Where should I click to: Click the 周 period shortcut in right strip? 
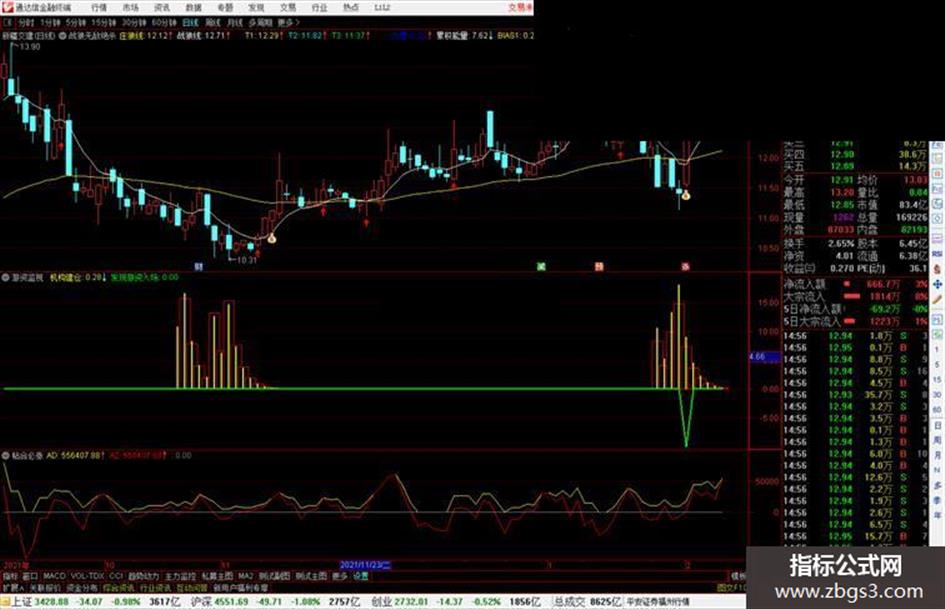(937, 440)
